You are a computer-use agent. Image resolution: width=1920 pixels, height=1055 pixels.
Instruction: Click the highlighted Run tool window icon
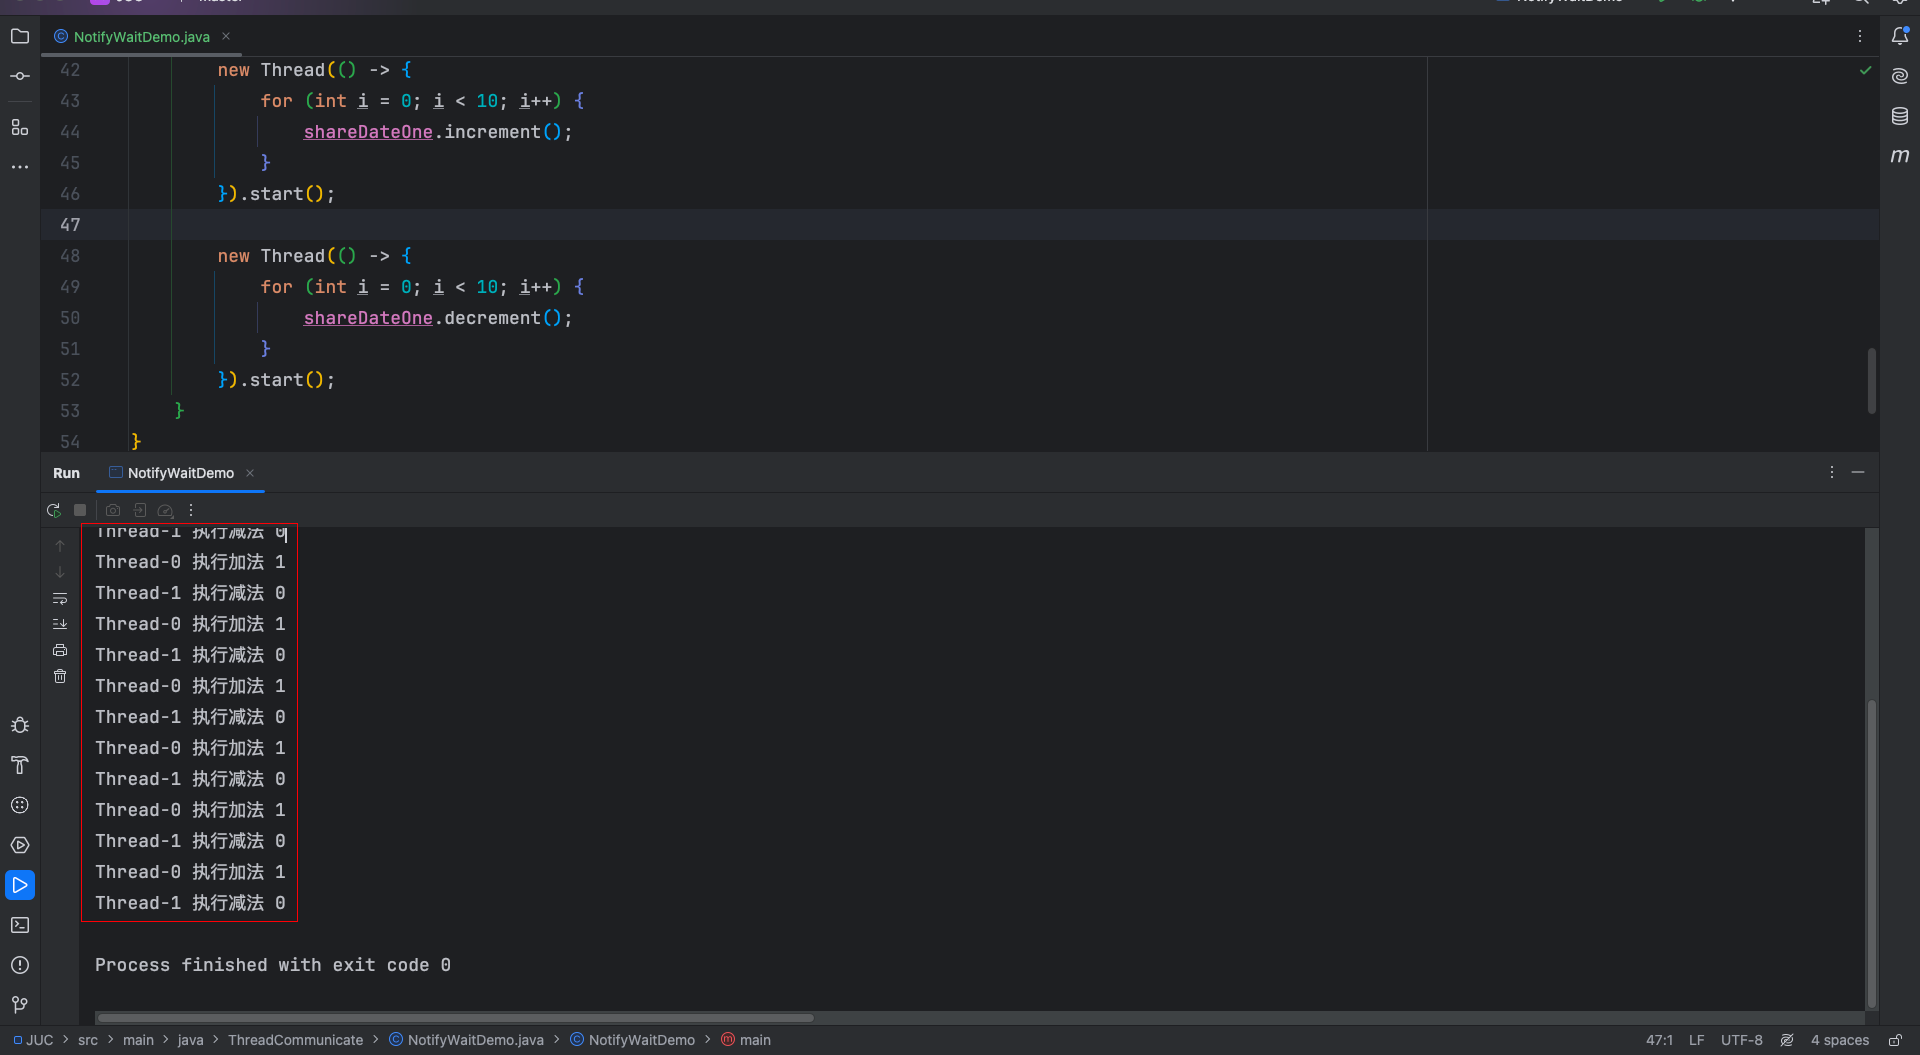20,885
